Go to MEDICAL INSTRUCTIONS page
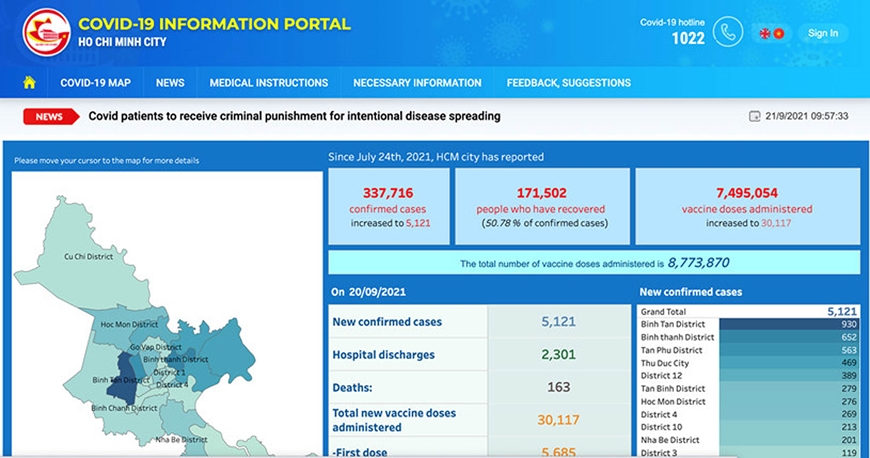This screenshot has height=458, width=870. point(269,83)
